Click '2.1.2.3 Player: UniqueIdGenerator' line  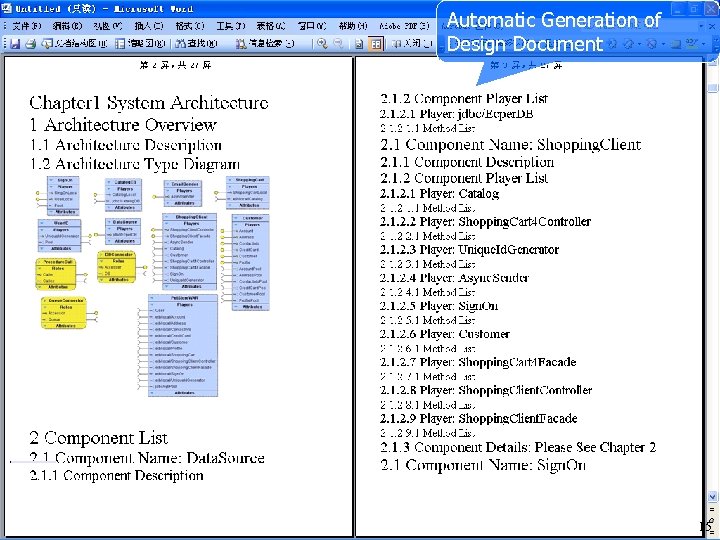[469, 249]
